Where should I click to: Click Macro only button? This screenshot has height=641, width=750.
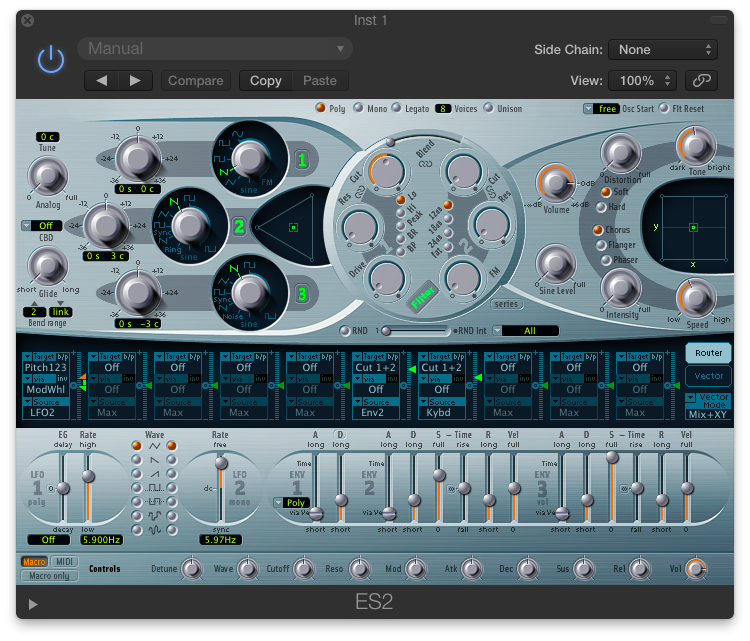(x=49, y=576)
